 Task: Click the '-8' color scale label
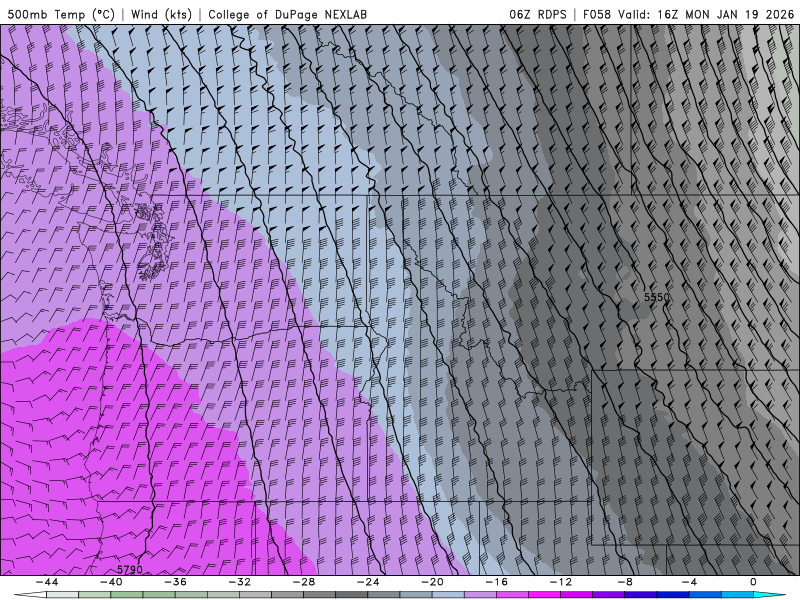625,582
